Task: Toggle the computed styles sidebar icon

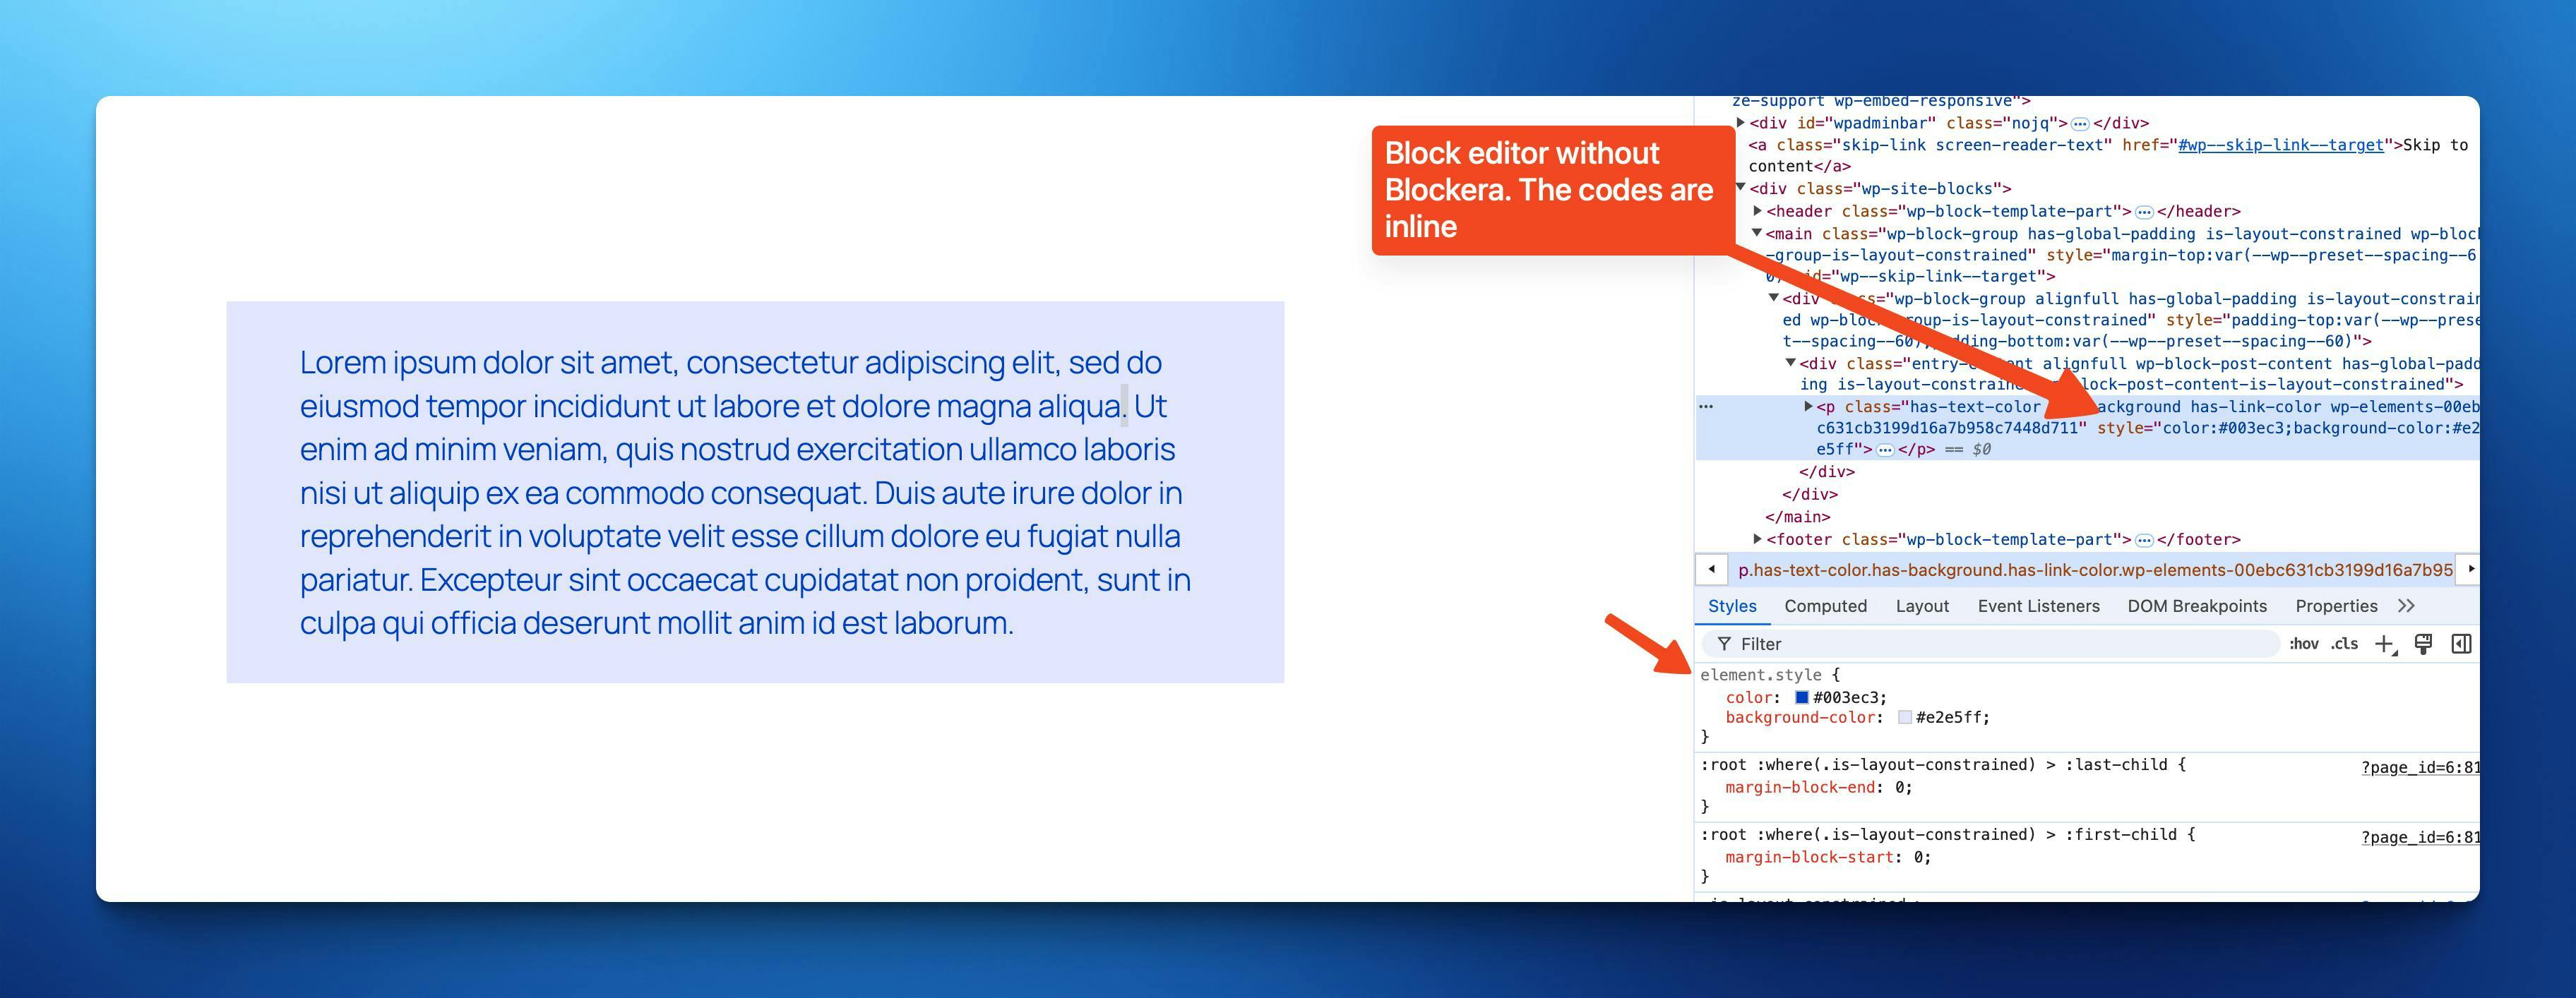Action: pyautogui.click(x=2461, y=644)
